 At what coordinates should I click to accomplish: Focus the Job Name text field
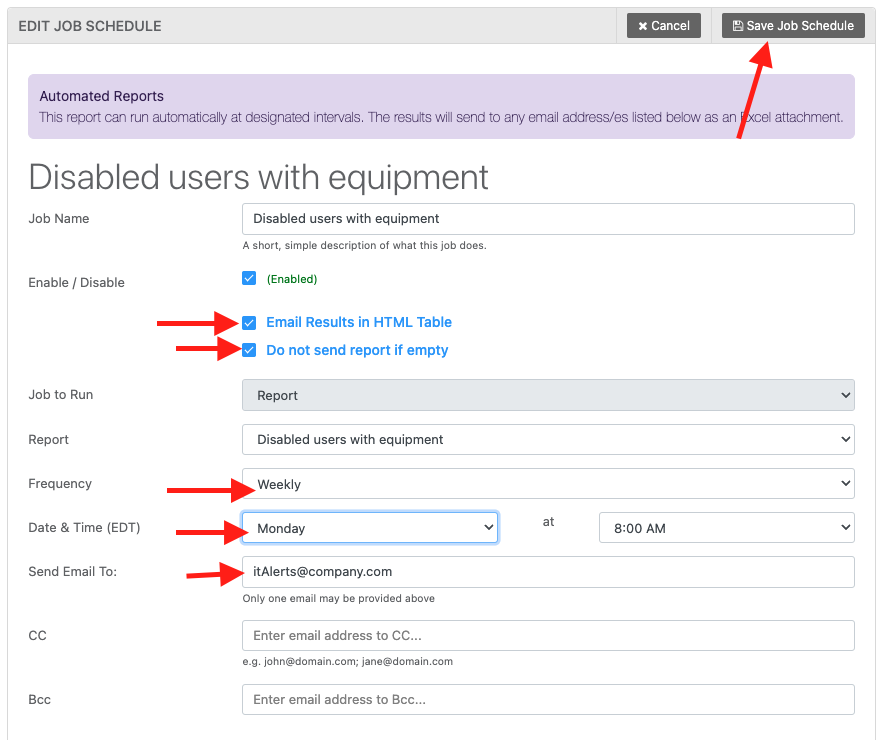548,219
